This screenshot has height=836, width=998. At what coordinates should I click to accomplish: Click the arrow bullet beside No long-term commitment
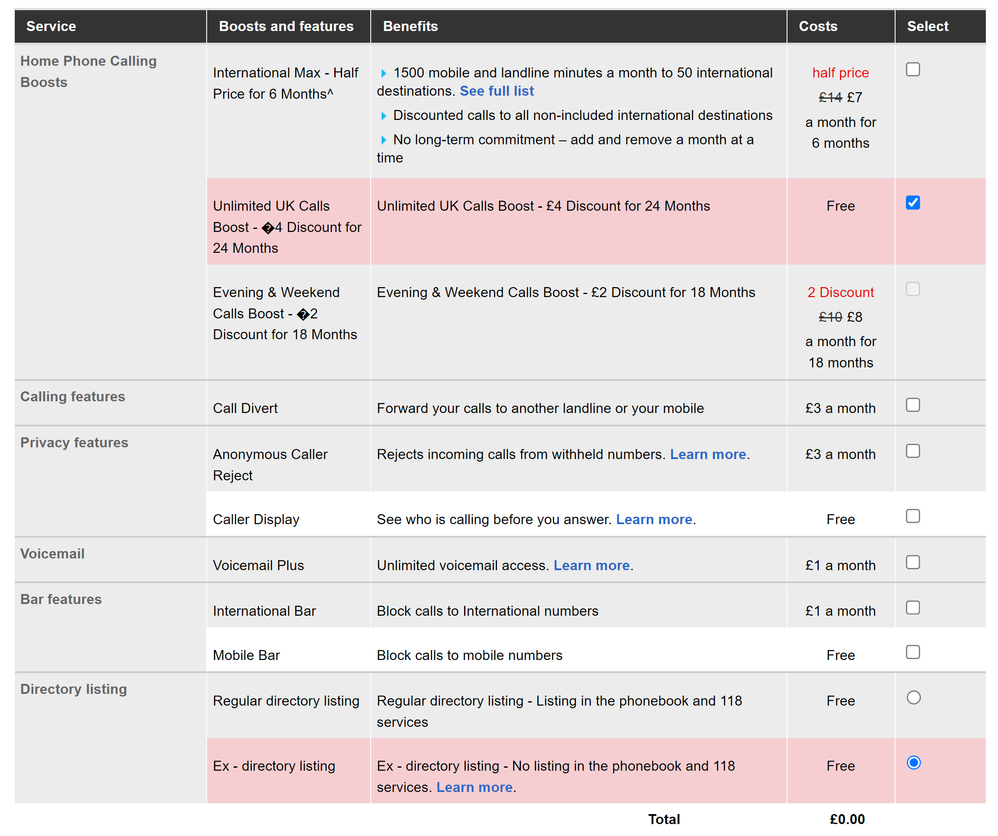(383, 140)
